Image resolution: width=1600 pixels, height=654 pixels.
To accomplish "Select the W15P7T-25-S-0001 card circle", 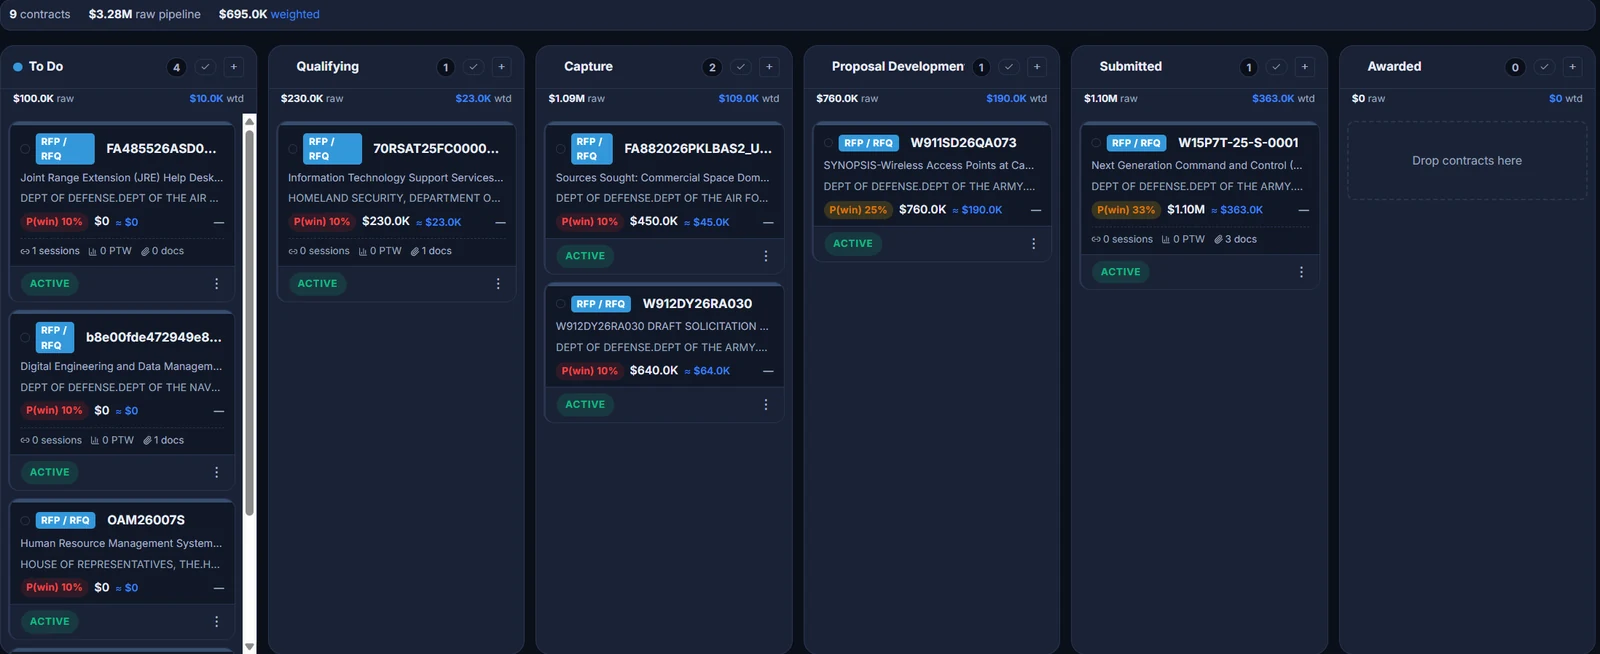I will (x=1097, y=143).
